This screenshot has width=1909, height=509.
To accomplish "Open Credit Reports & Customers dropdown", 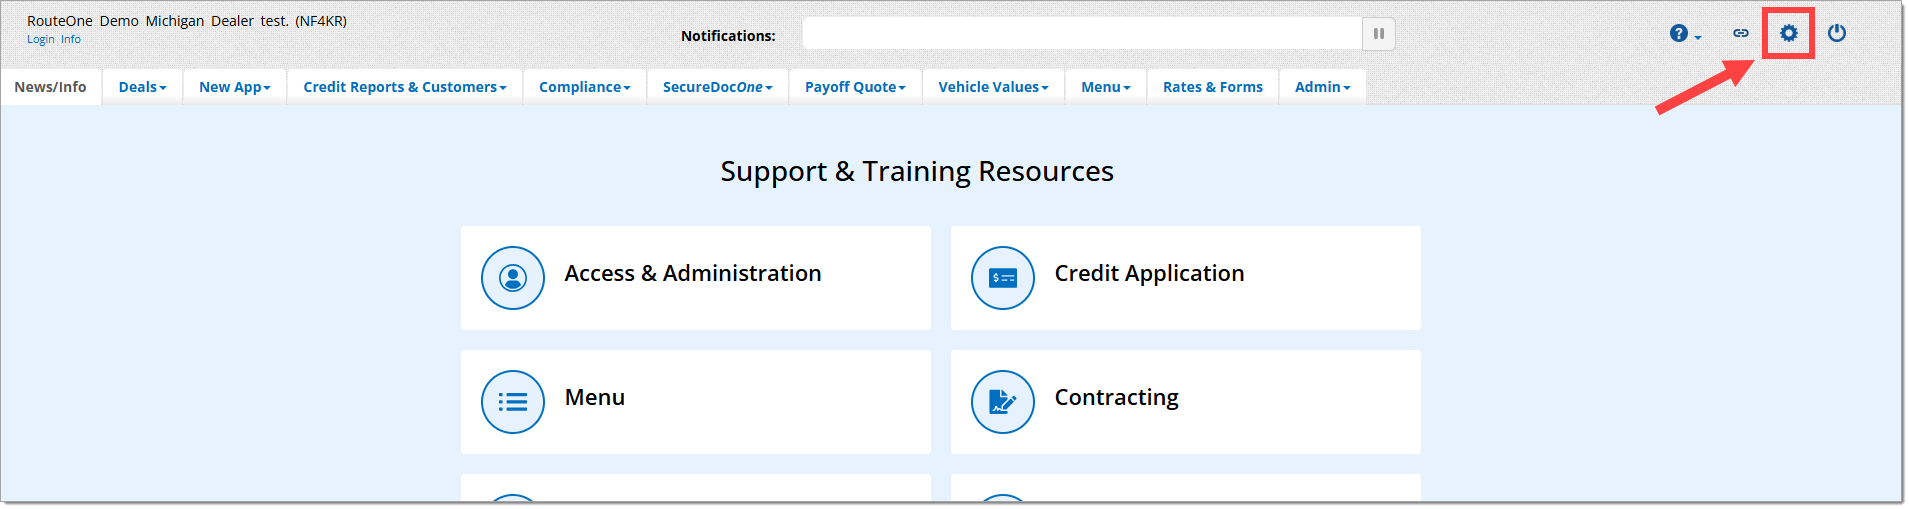I will point(404,87).
